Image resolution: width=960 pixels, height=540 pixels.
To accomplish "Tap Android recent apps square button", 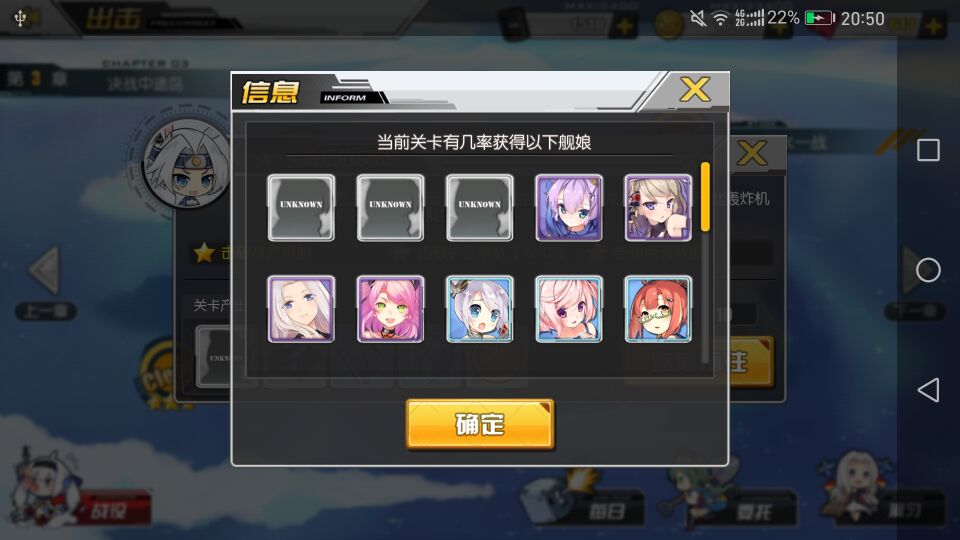I will coord(928,150).
